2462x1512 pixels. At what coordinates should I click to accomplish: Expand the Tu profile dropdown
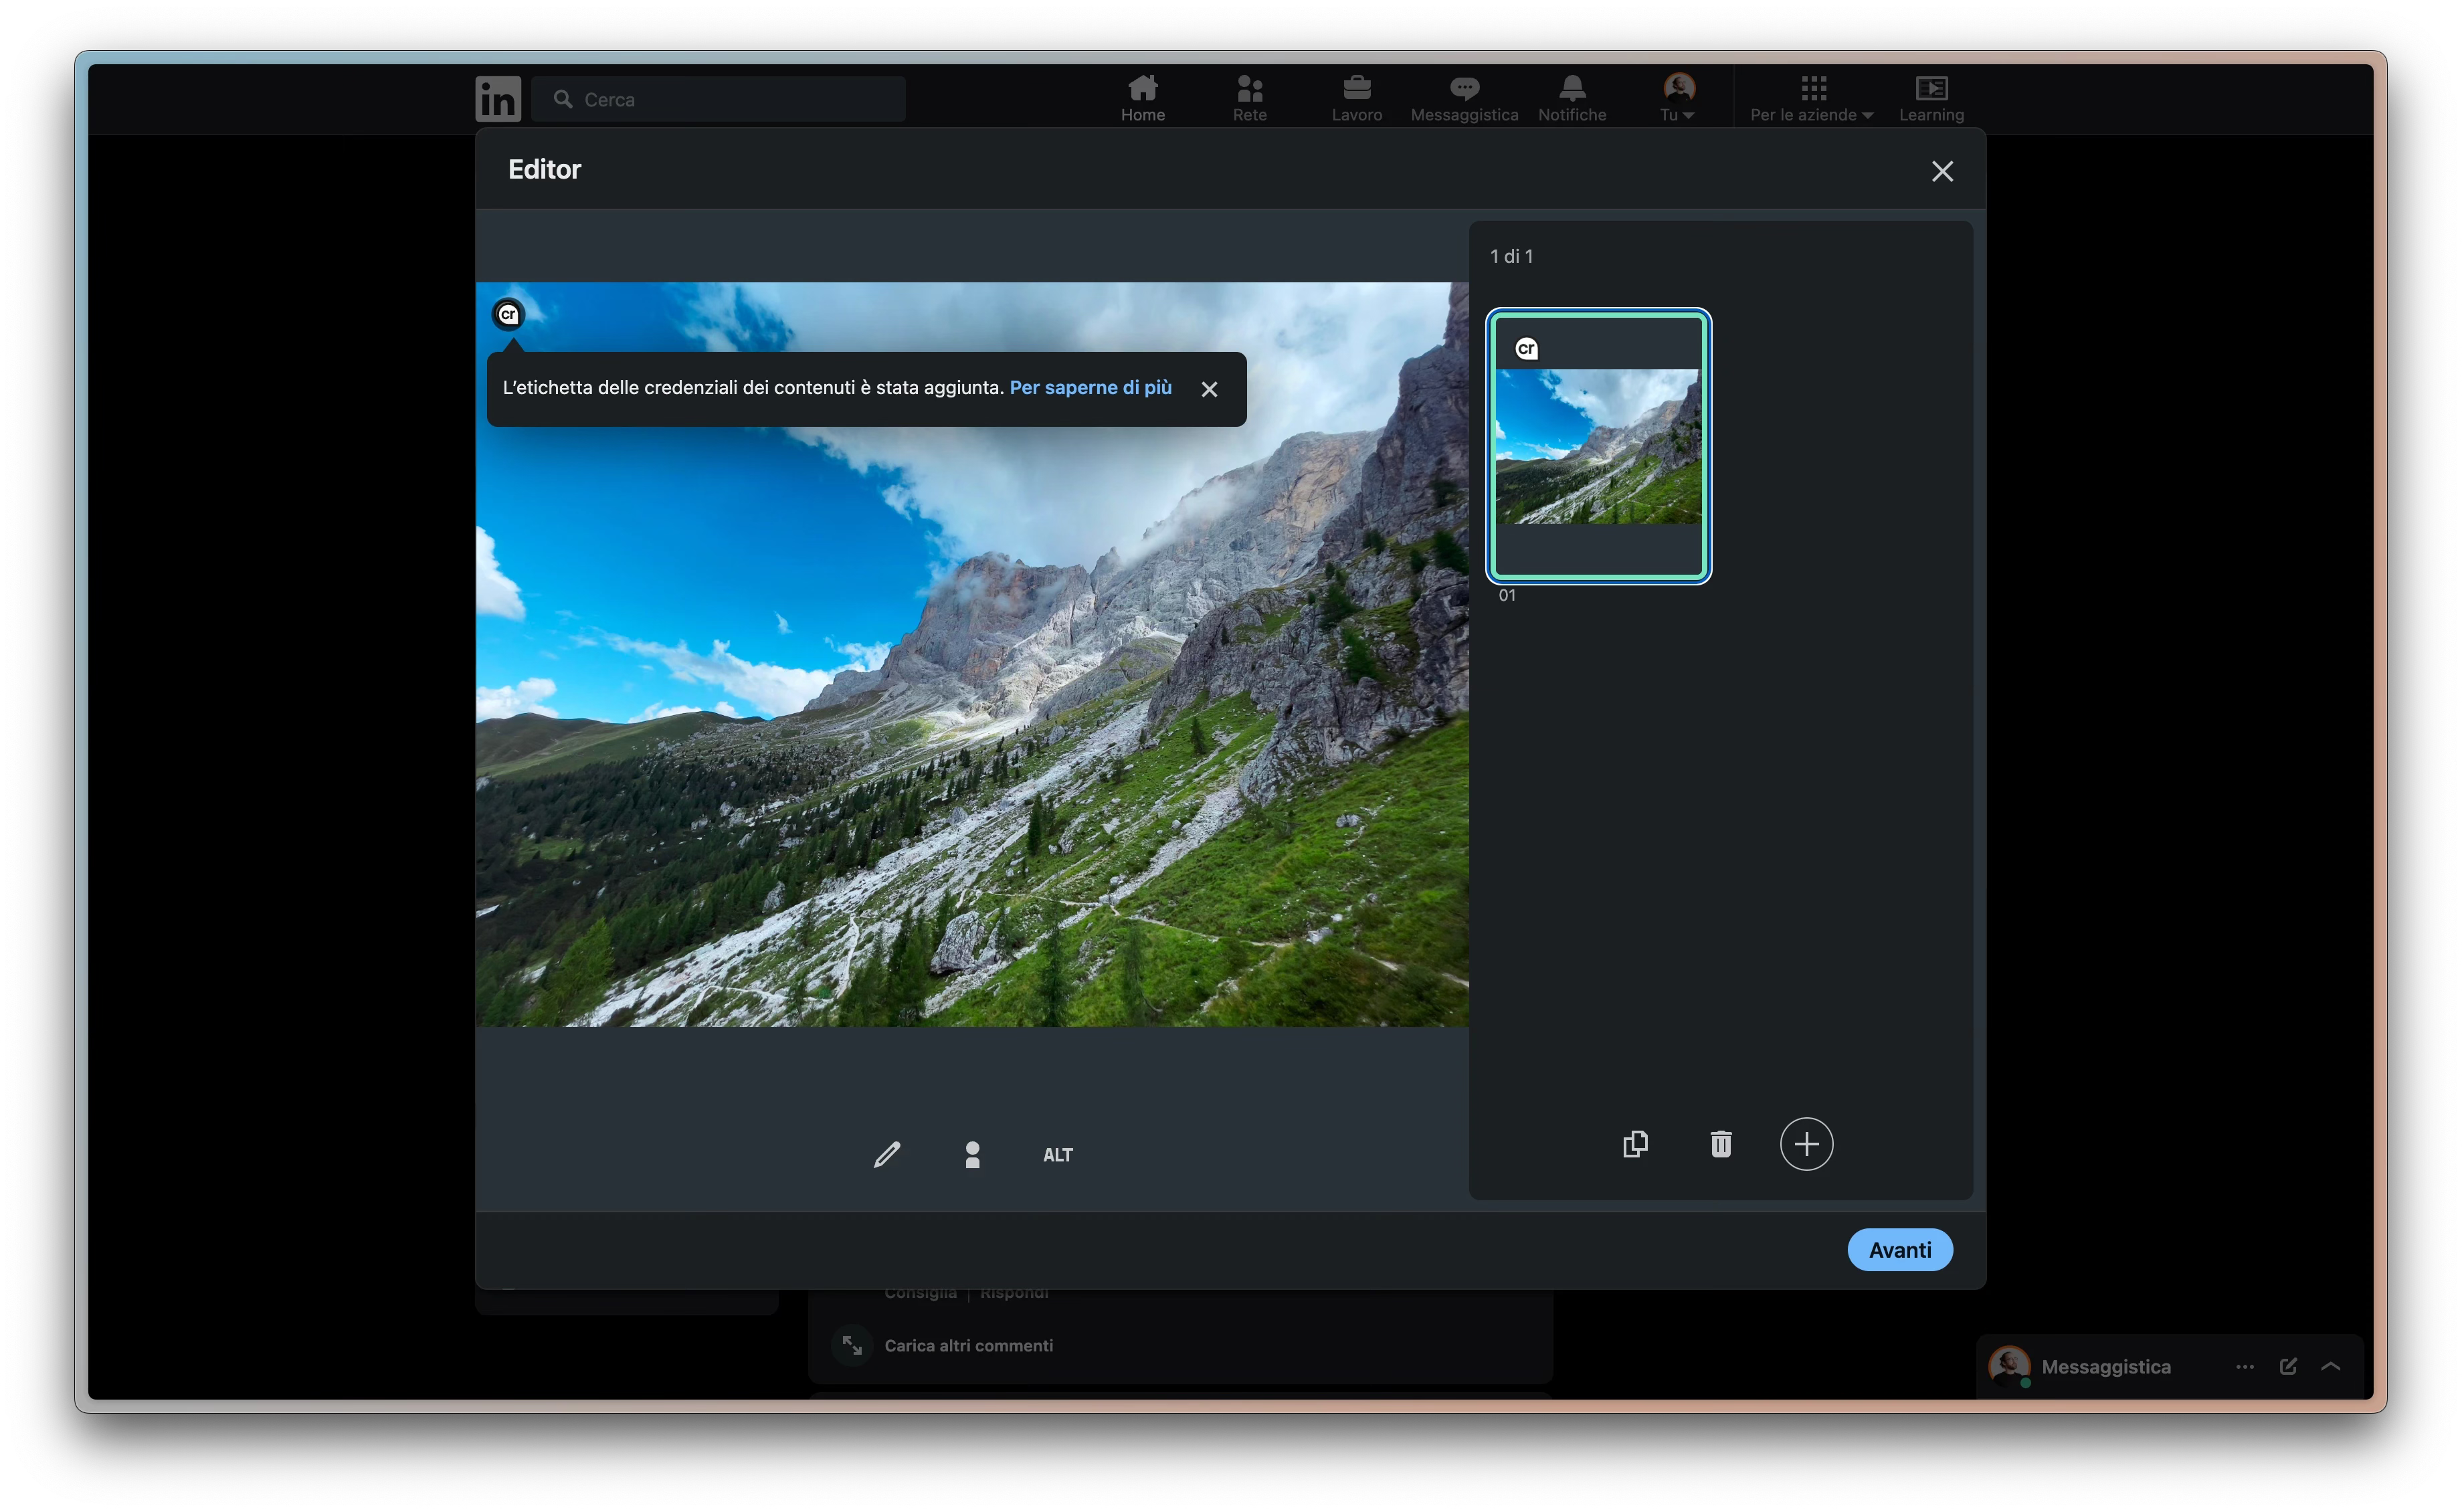click(1678, 98)
